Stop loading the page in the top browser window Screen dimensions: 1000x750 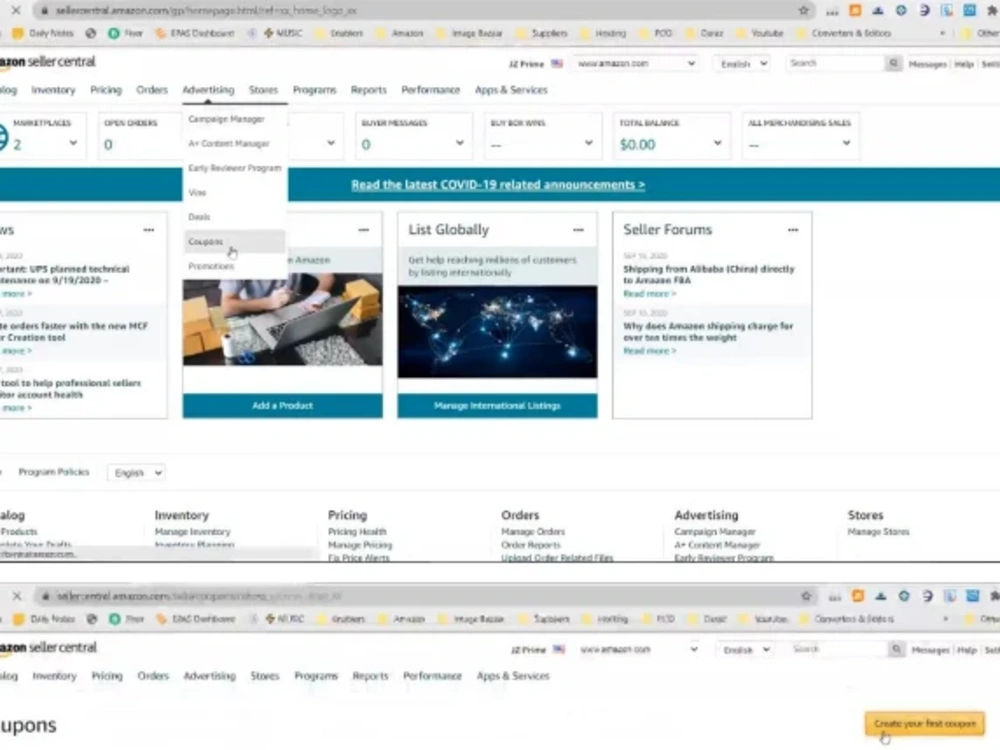point(16,10)
